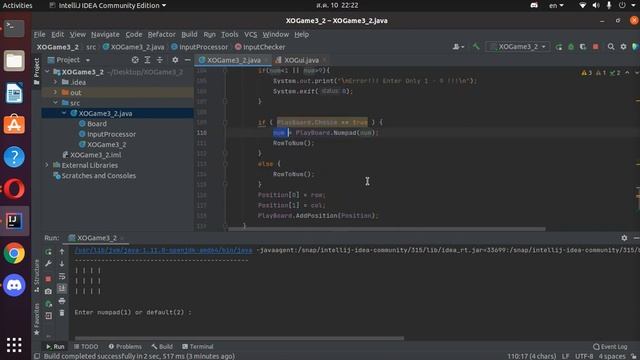640x360 pixels.
Task: Toggle Favorites side tool window tab
Action: point(36,319)
